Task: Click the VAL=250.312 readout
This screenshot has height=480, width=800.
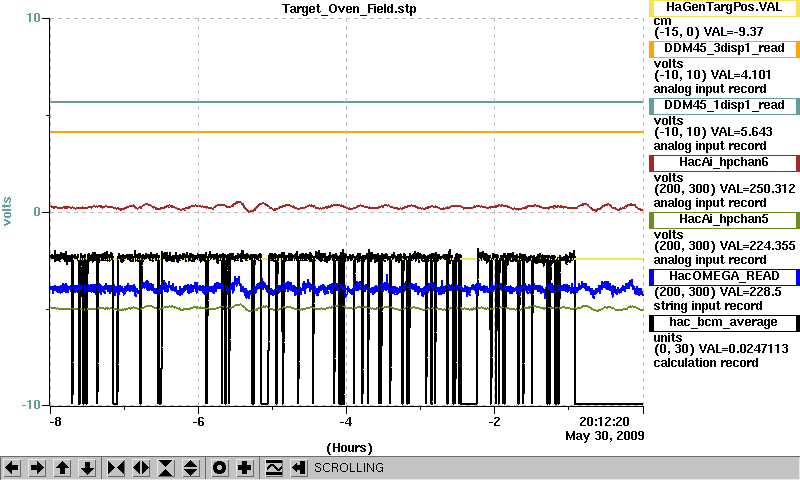Action: (x=757, y=189)
